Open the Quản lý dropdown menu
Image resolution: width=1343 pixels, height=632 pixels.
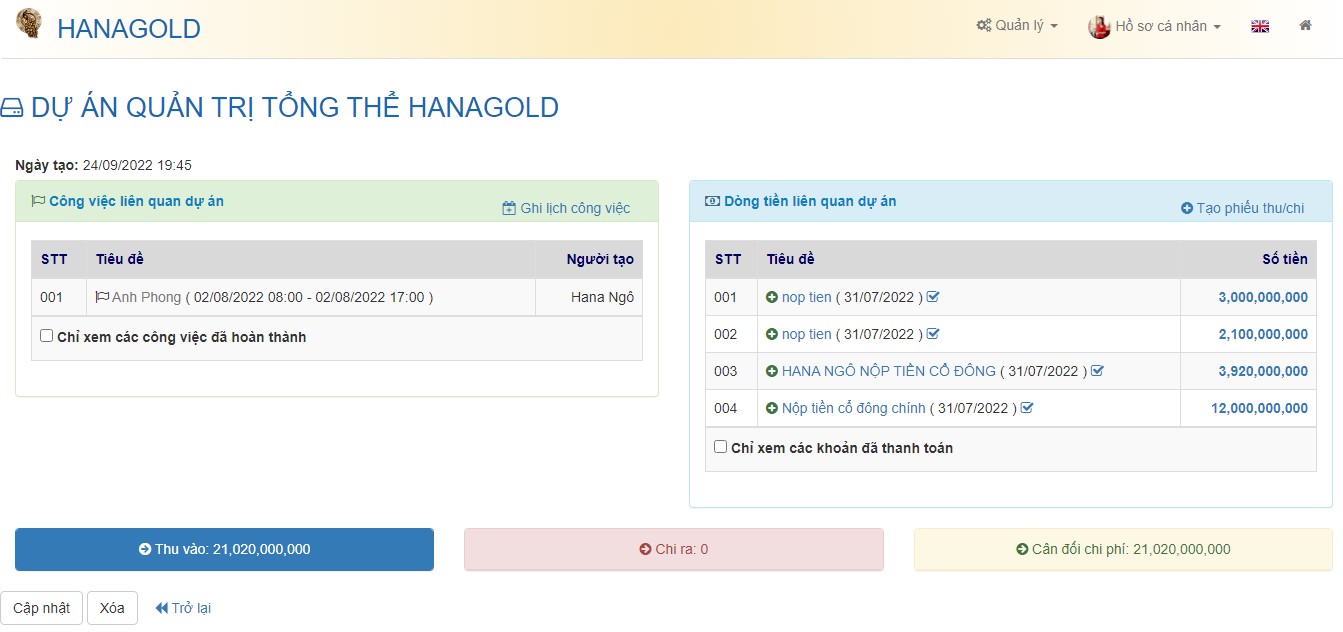1017,26
